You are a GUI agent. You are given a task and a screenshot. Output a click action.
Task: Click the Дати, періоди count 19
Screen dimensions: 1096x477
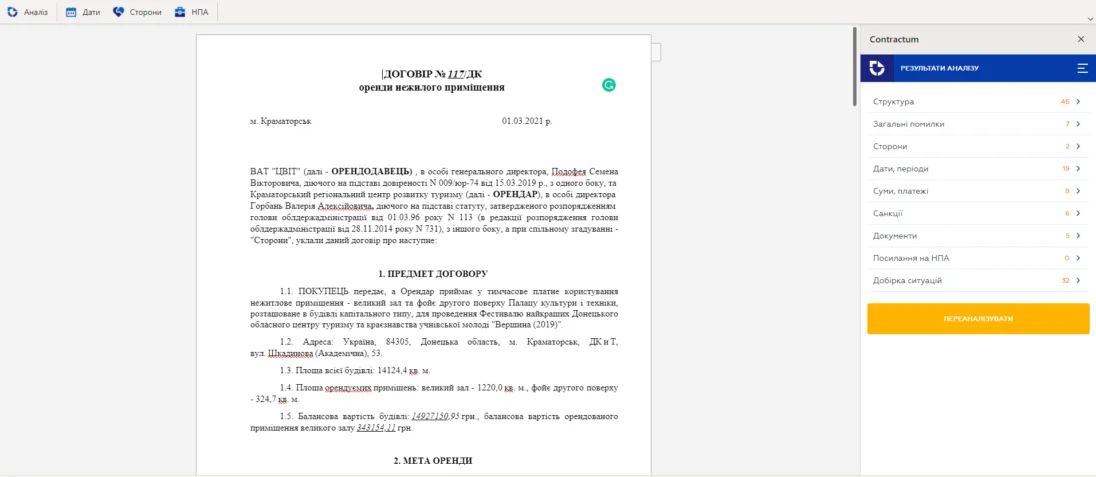click(x=1066, y=169)
